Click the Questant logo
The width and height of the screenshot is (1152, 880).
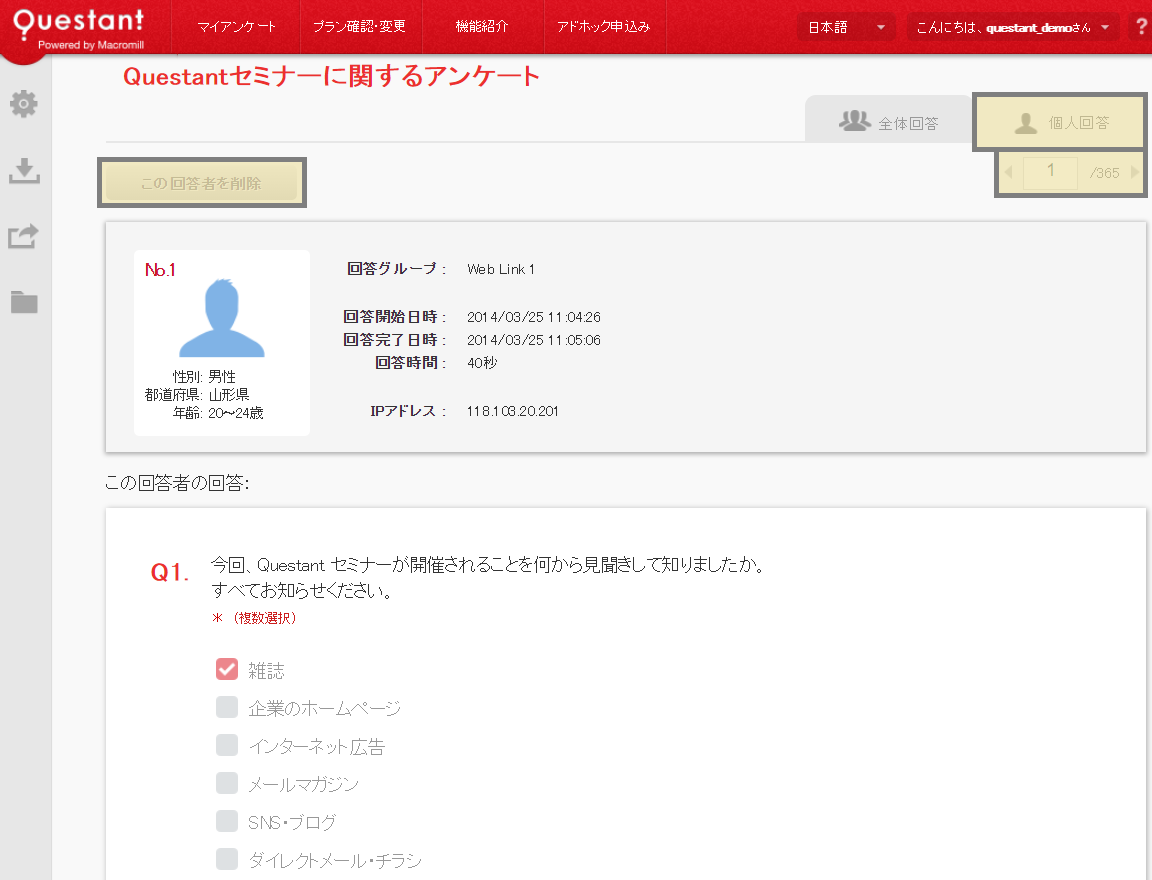click(79, 29)
